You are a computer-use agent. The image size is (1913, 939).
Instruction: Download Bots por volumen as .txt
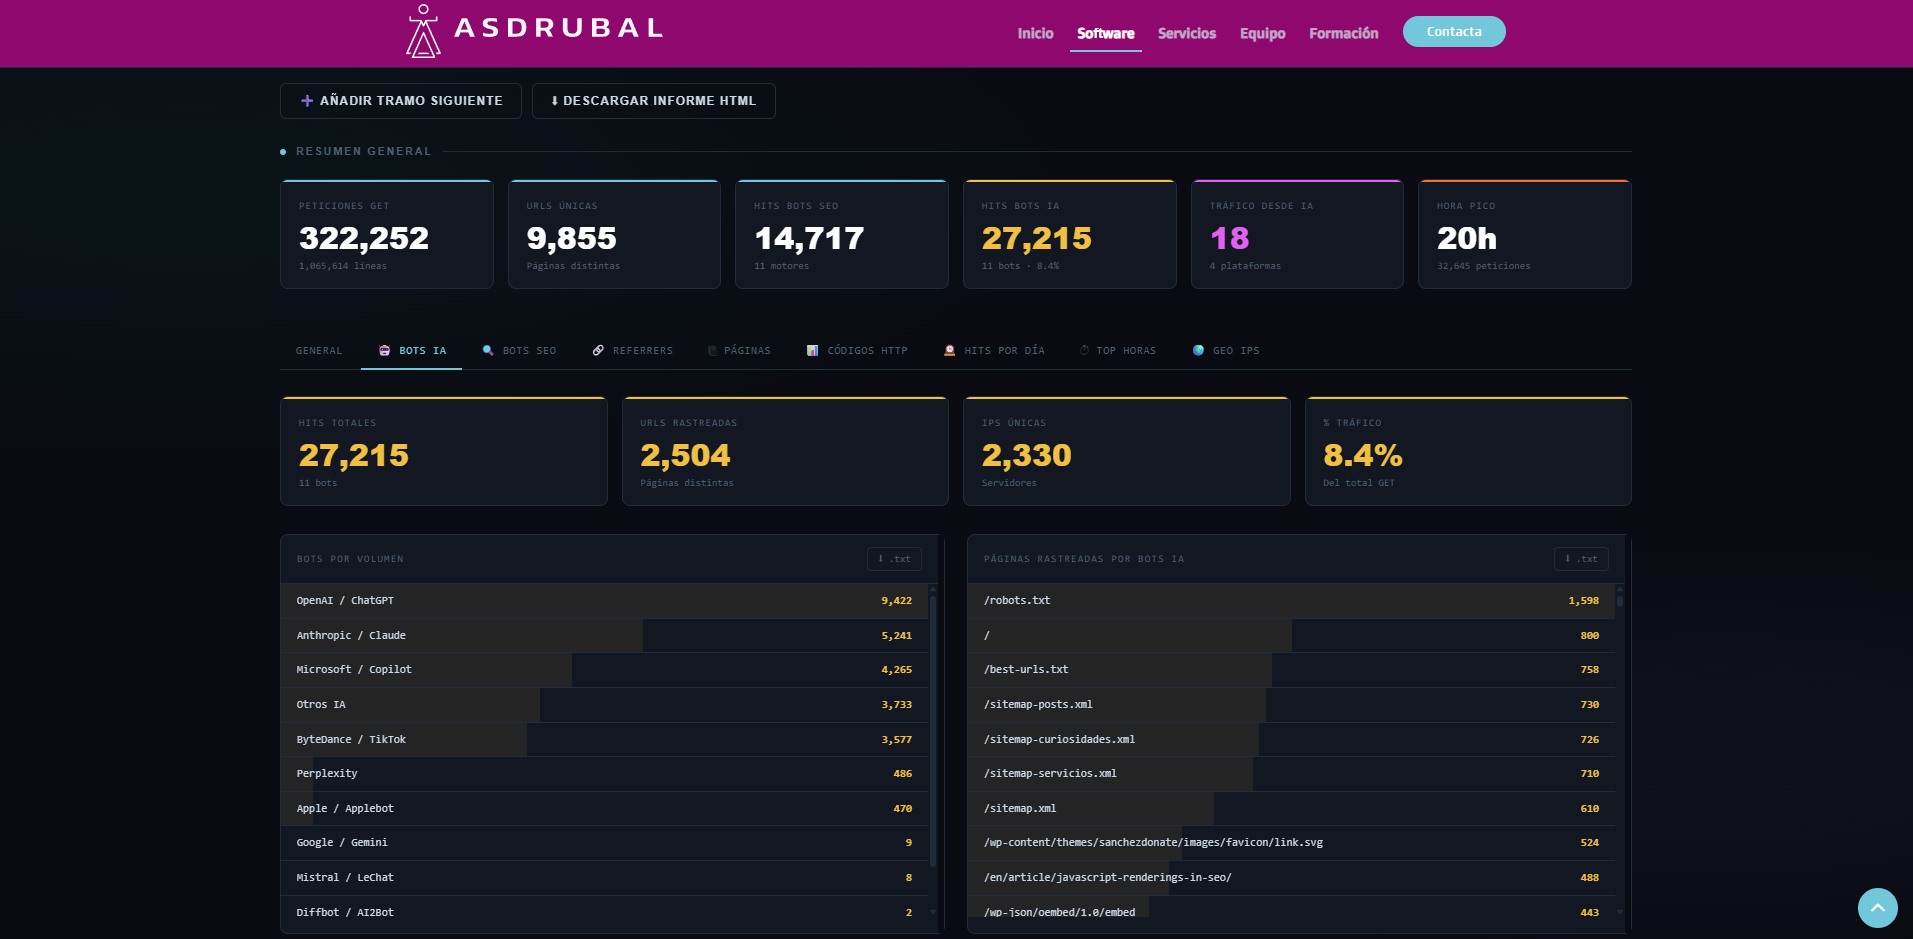[x=894, y=559]
